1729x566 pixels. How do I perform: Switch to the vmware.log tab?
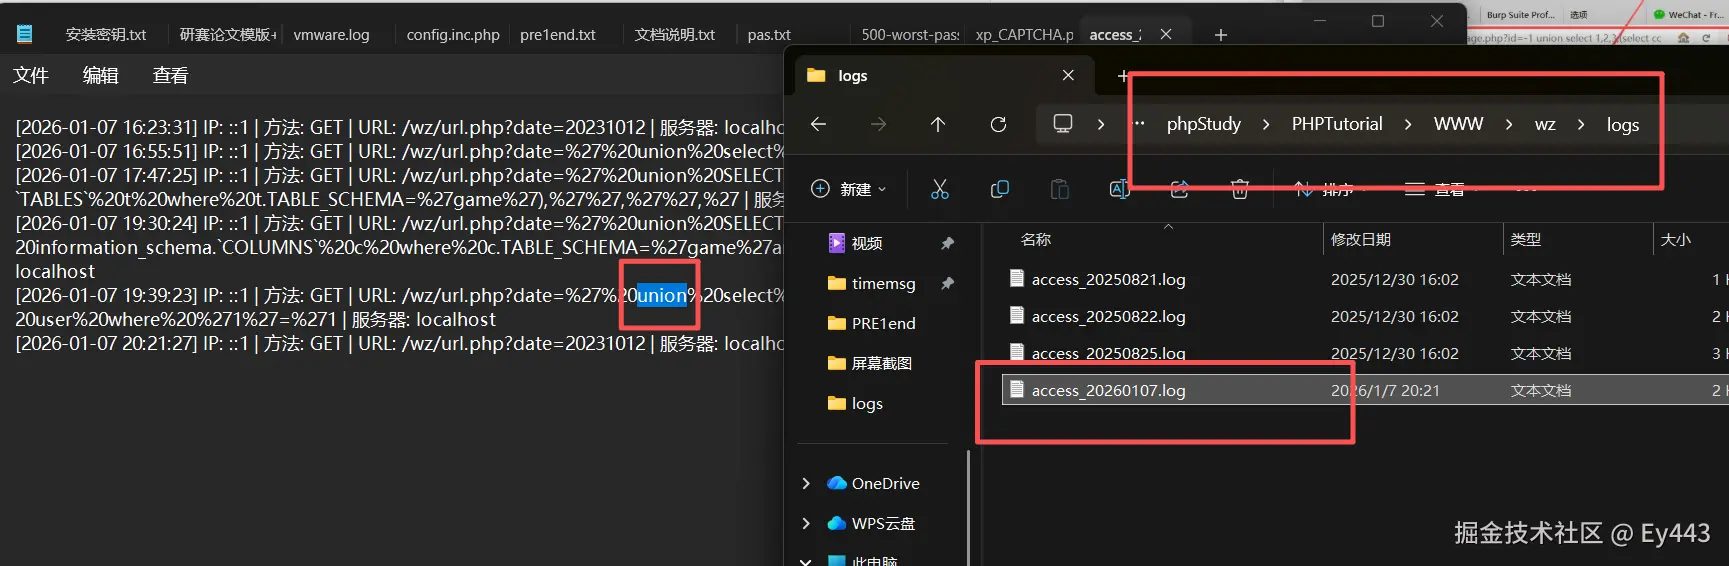point(331,34)
